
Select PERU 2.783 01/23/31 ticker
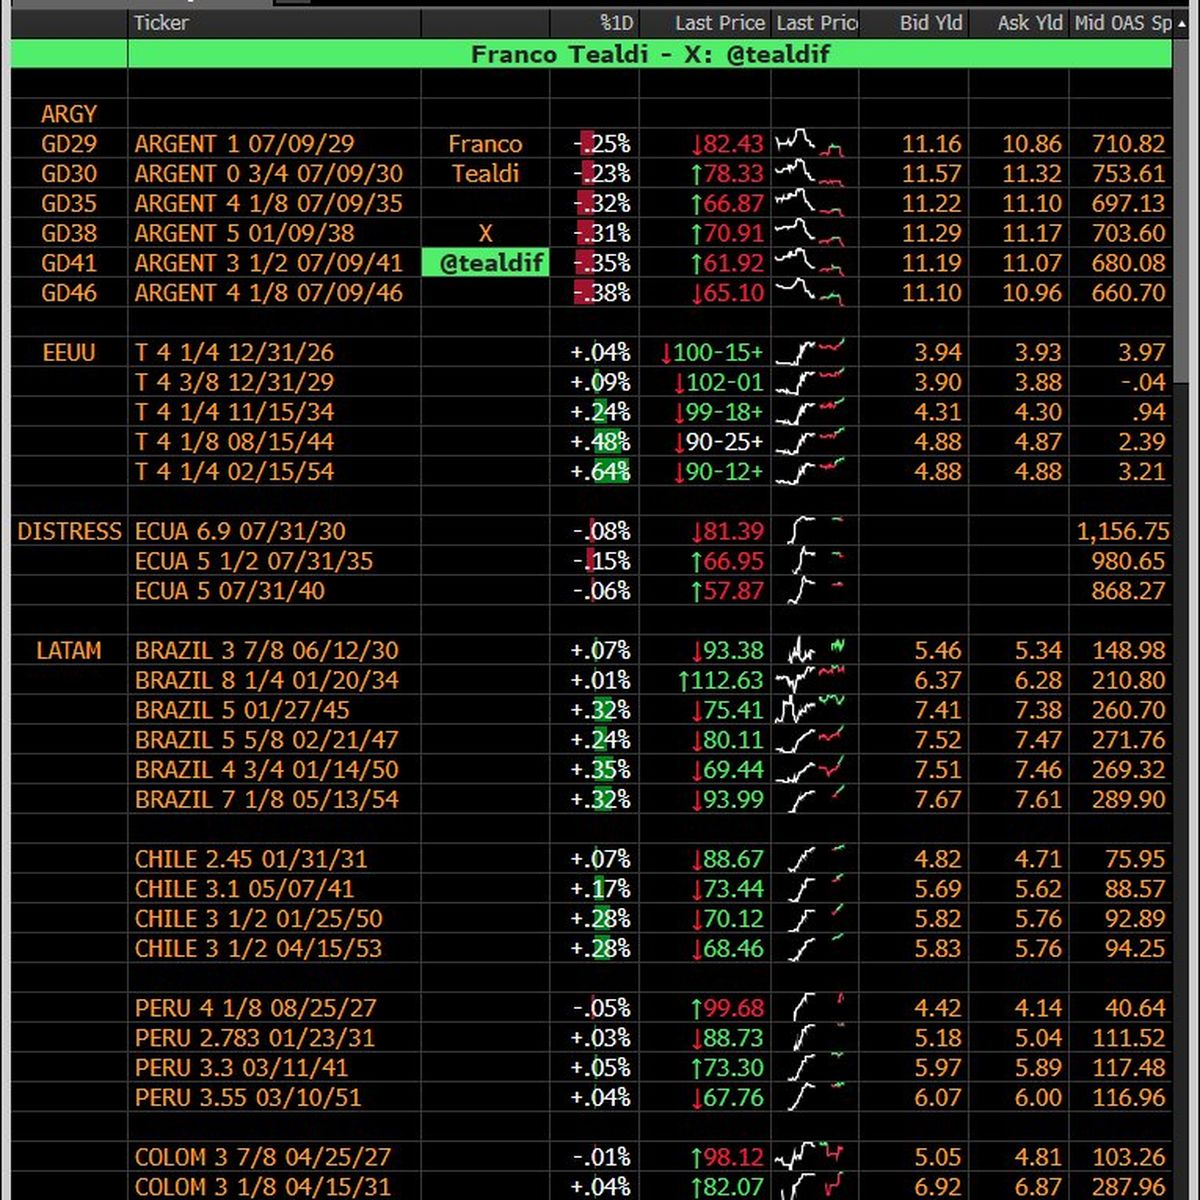click(x=255, y=1038)
